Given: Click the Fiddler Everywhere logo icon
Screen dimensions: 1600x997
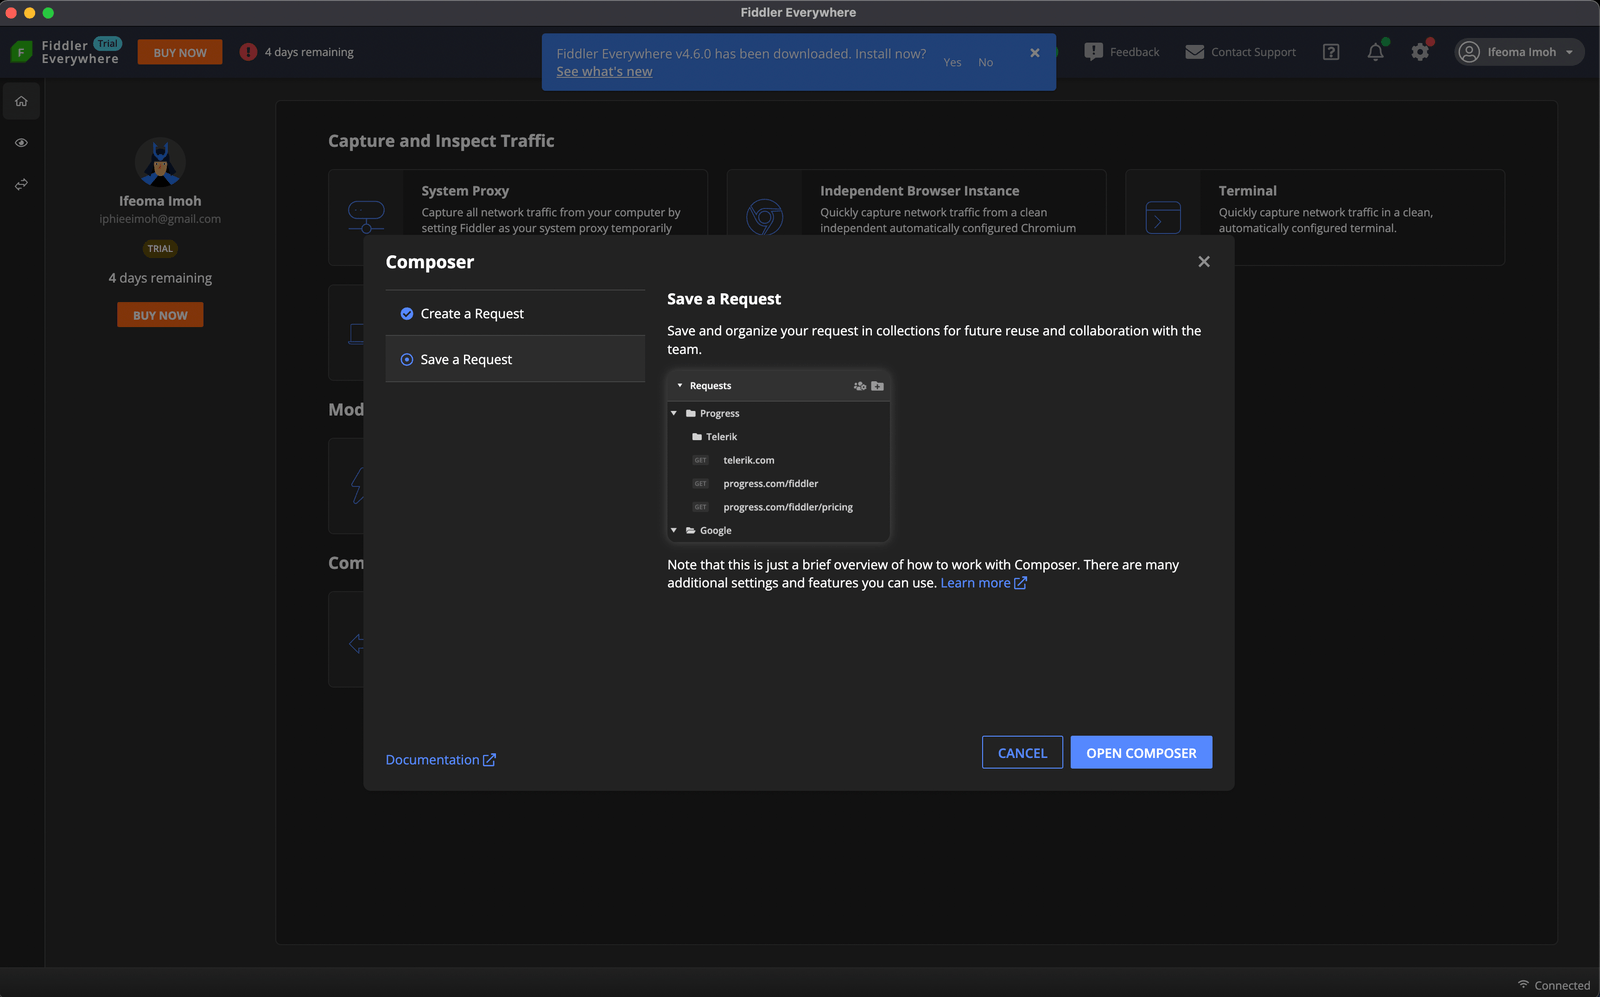Looking at the screenshot, I should tap(21, 52).
